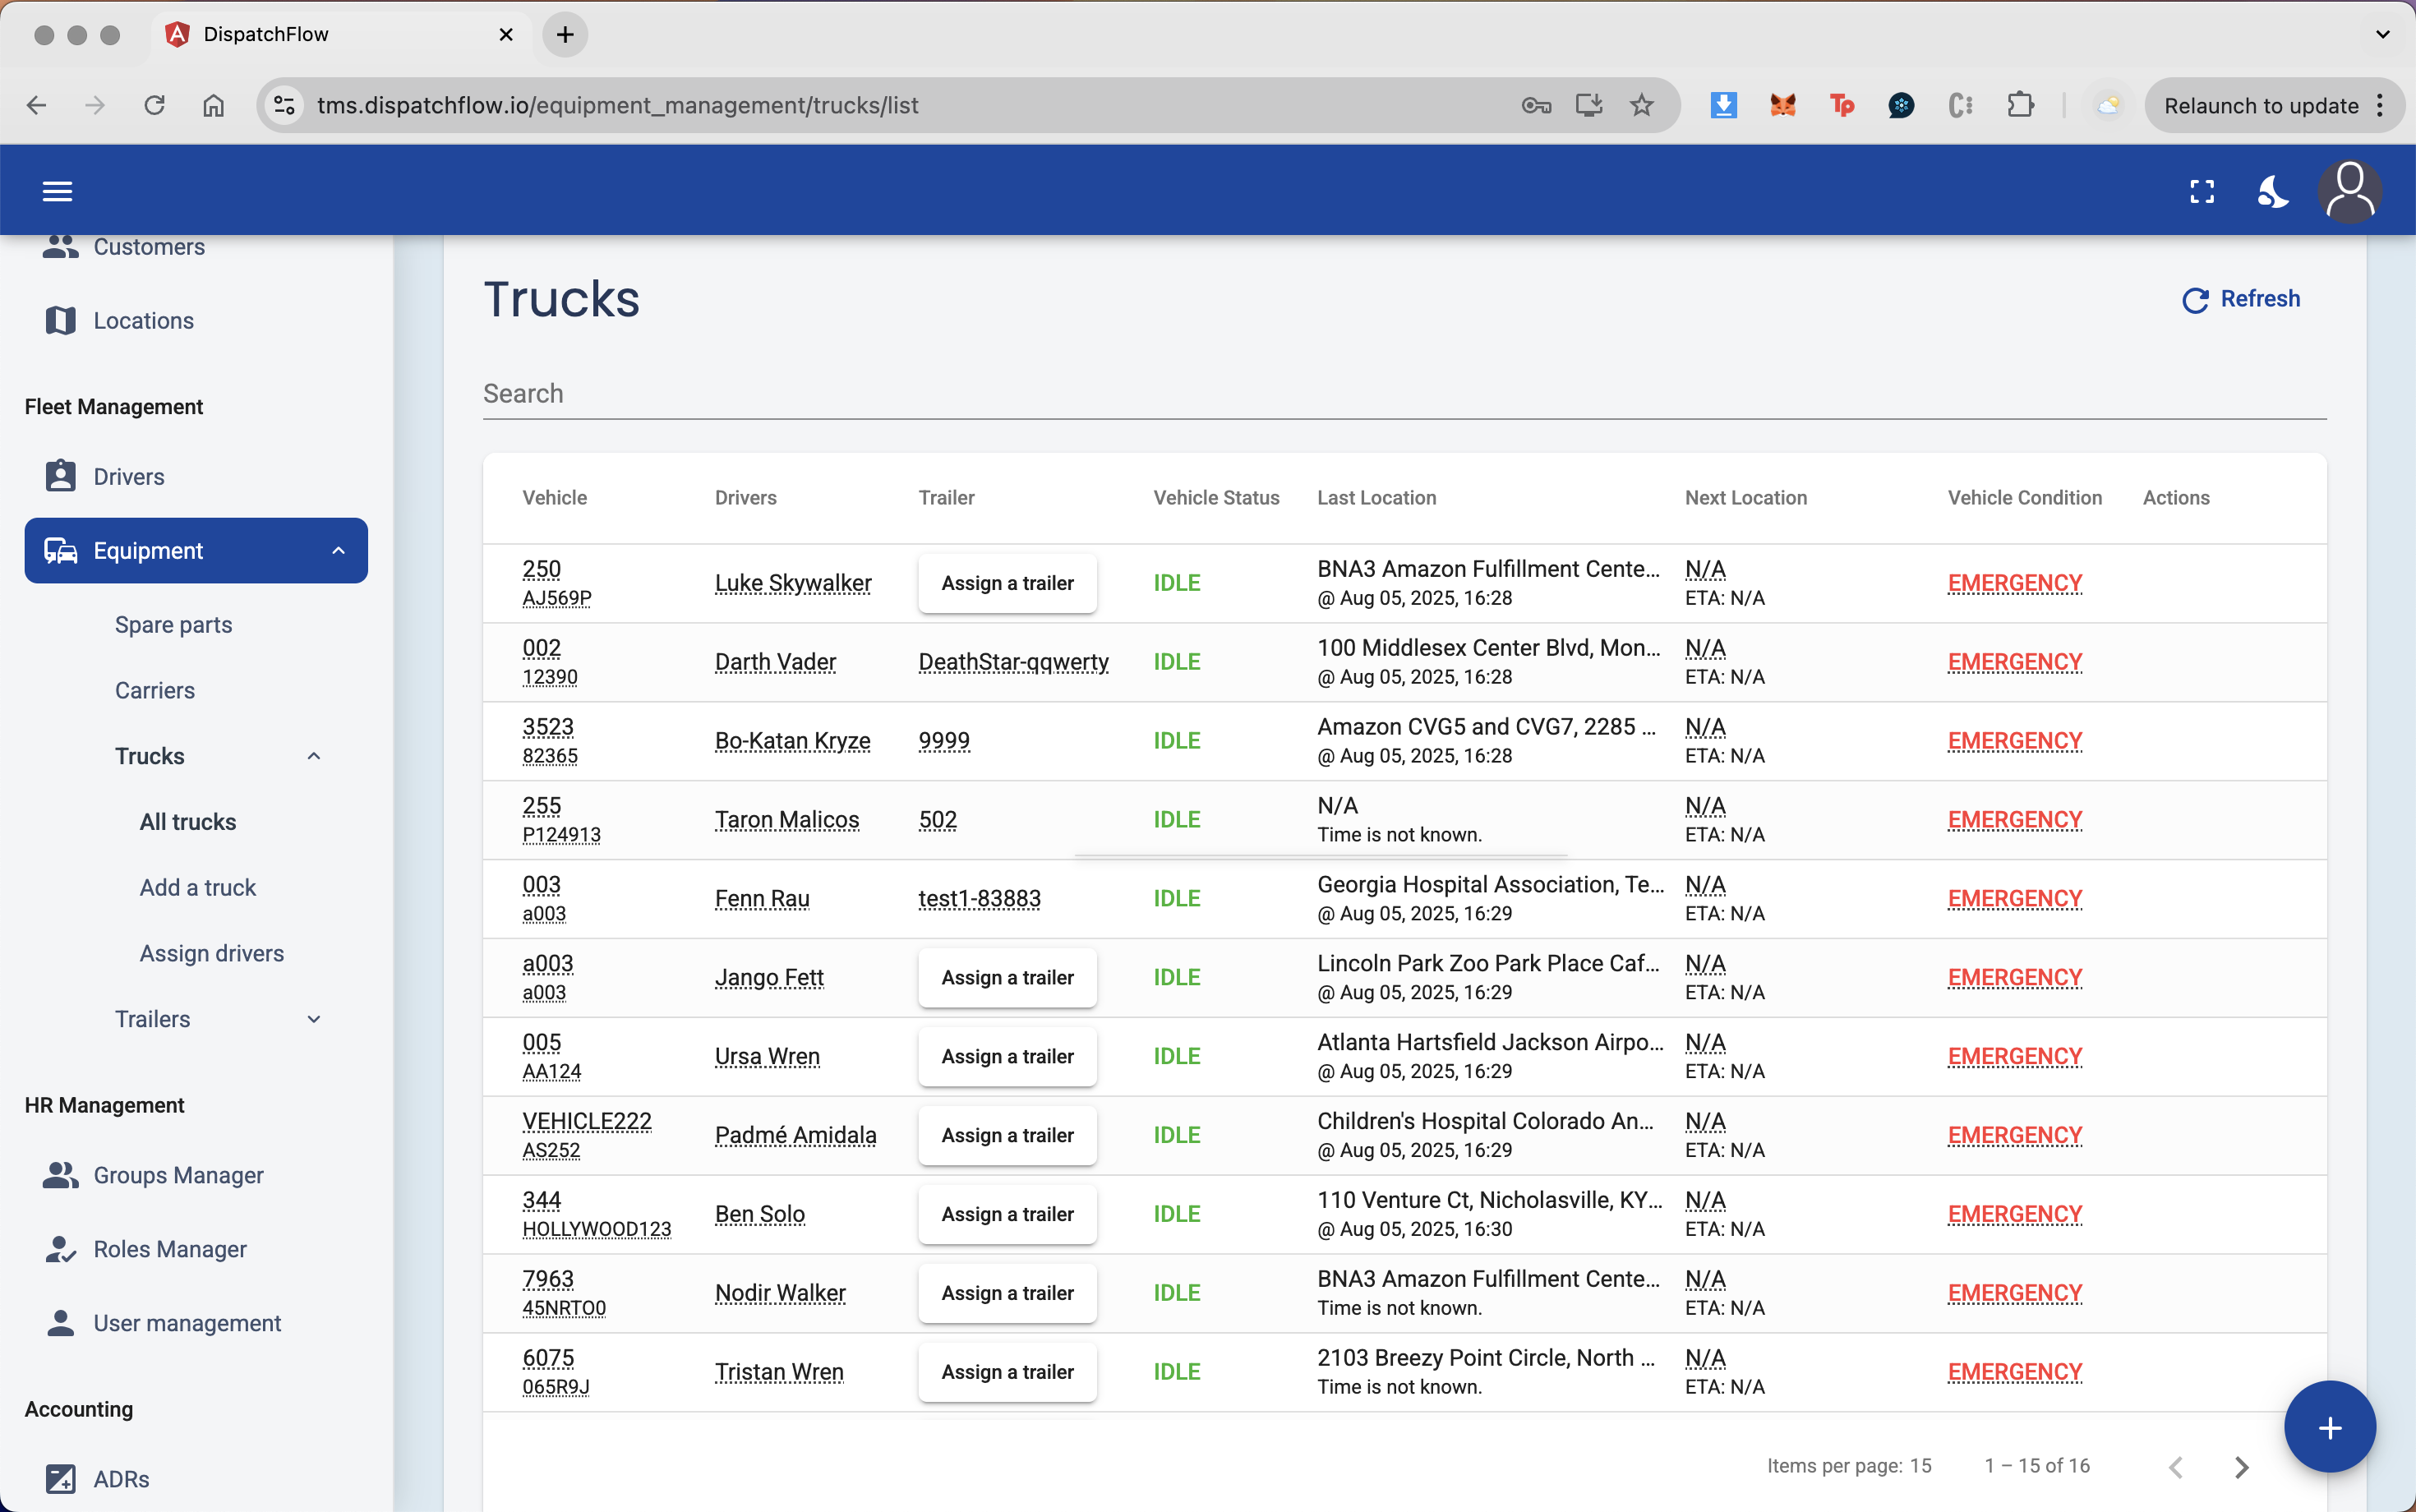2416x1512 pixels.
Task: Collapse the Equipment section
Action: point(339,550)
